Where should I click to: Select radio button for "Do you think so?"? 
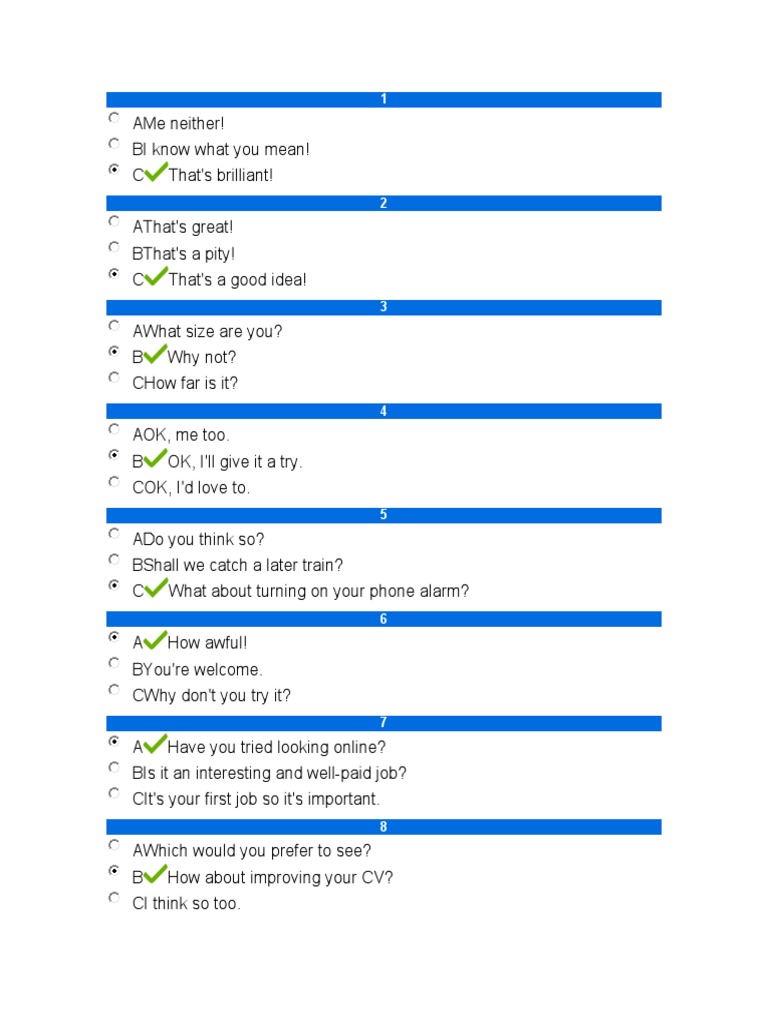point(114,535)
